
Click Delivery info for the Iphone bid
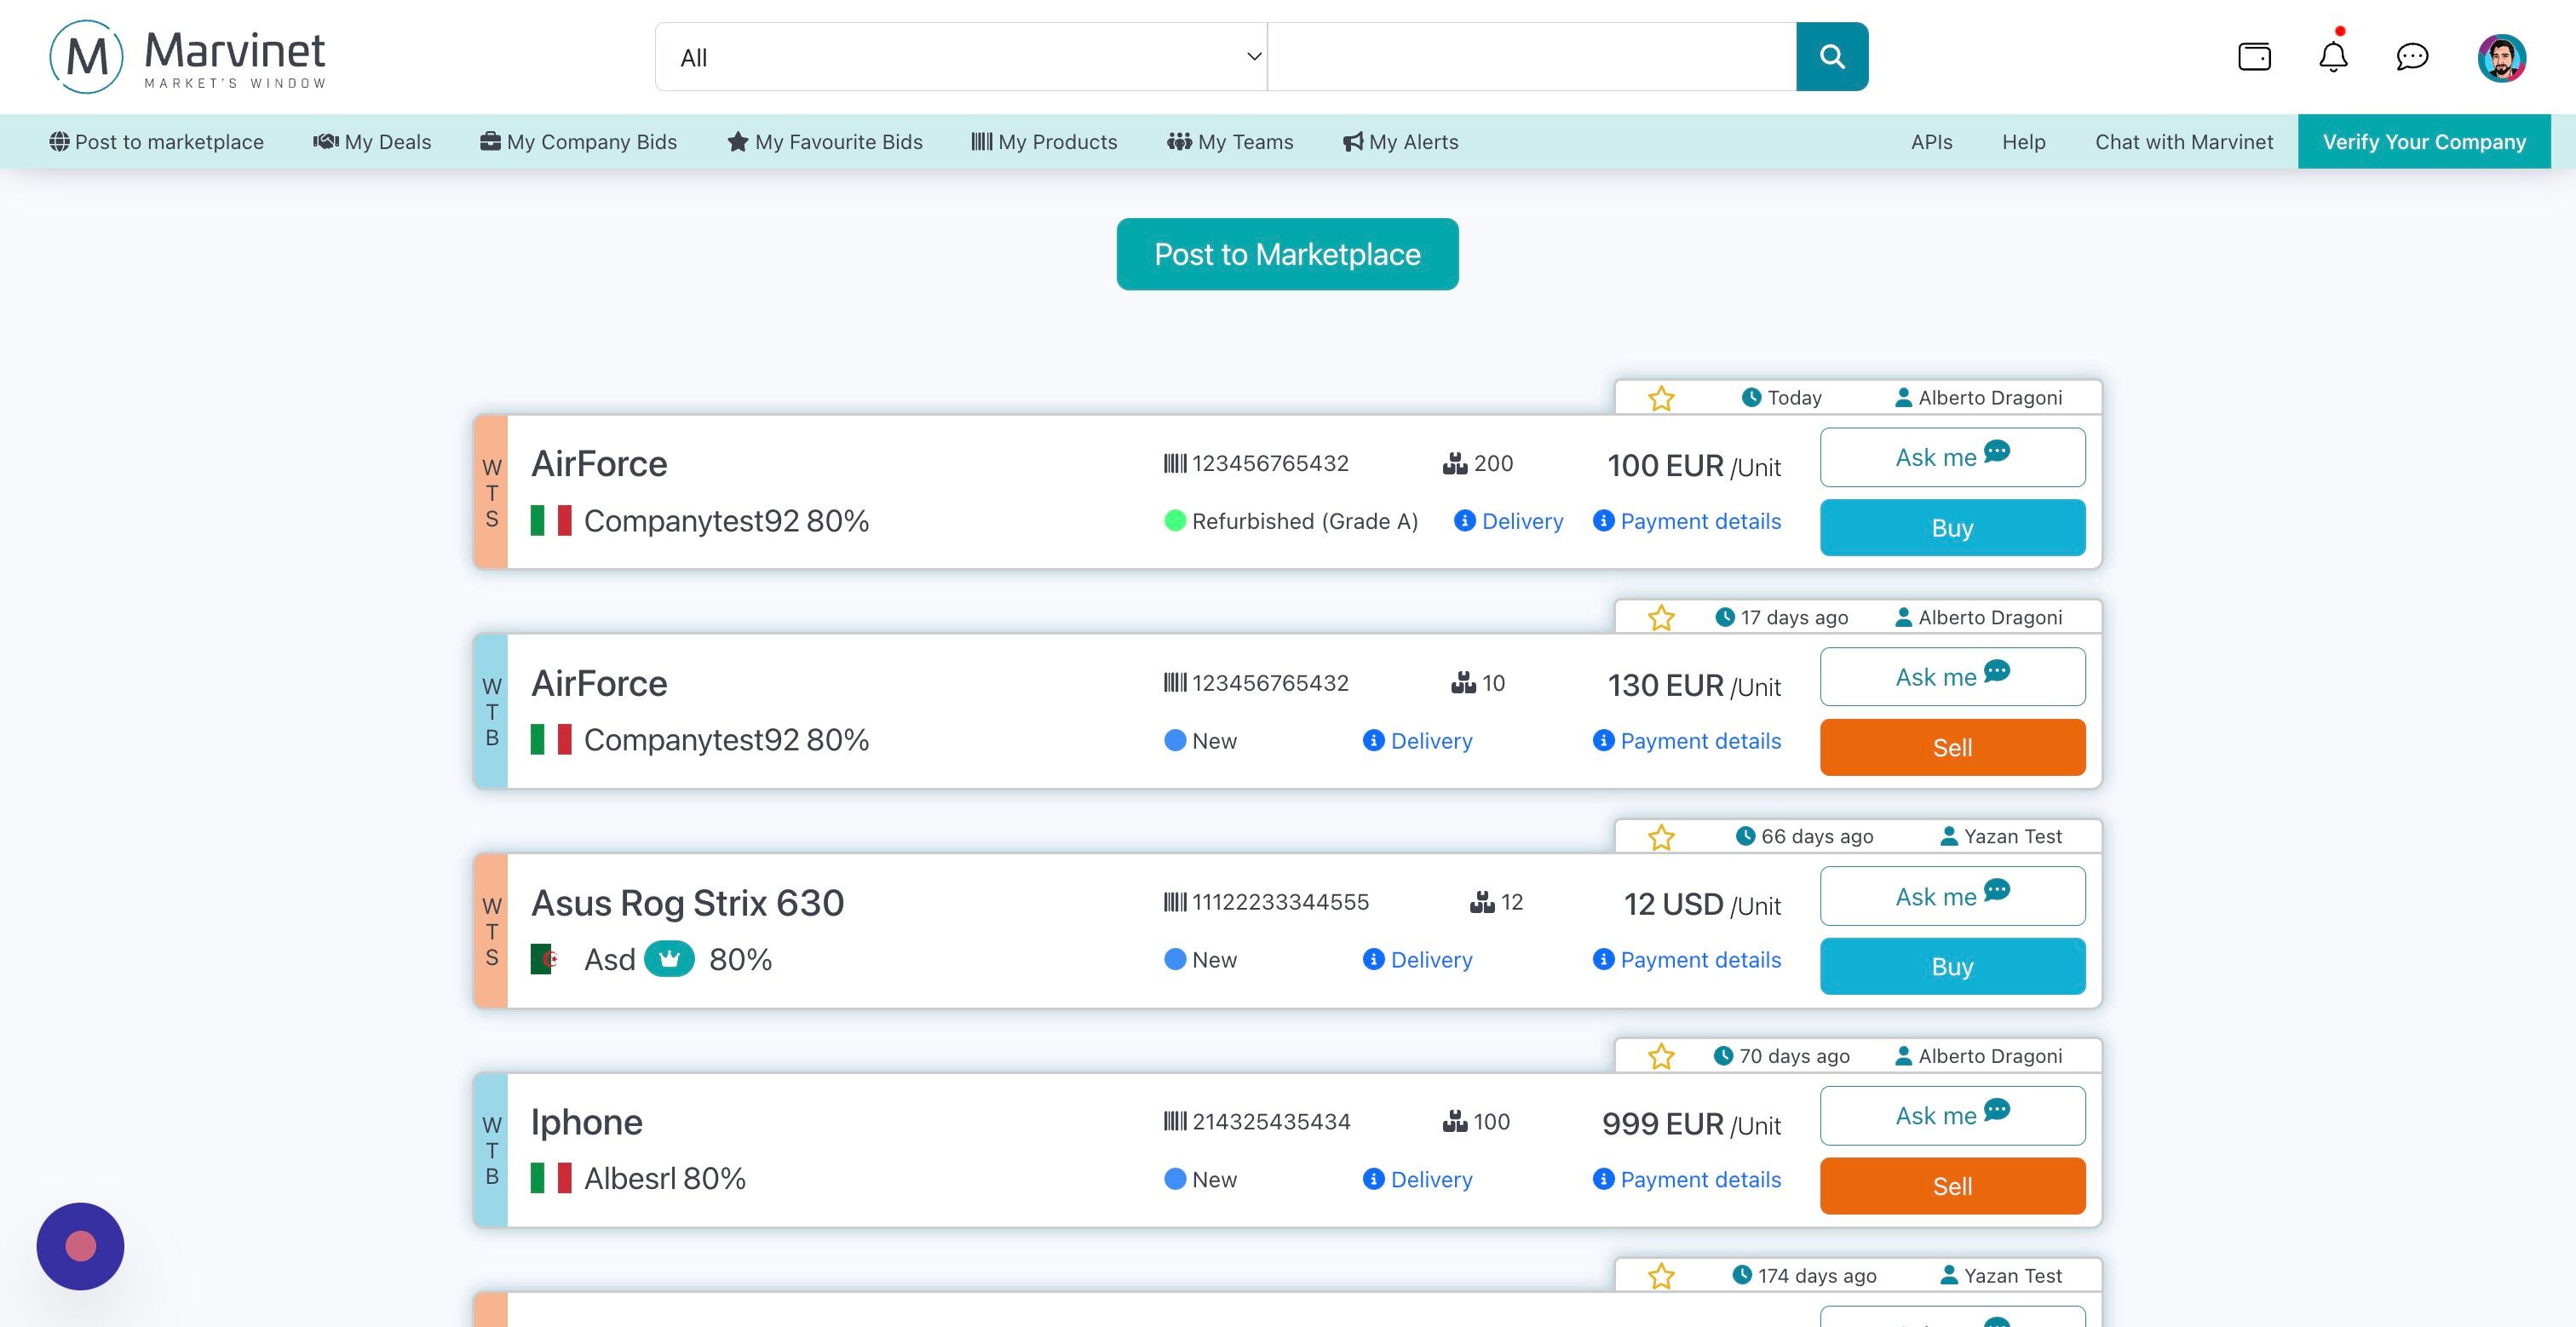1417,1180
